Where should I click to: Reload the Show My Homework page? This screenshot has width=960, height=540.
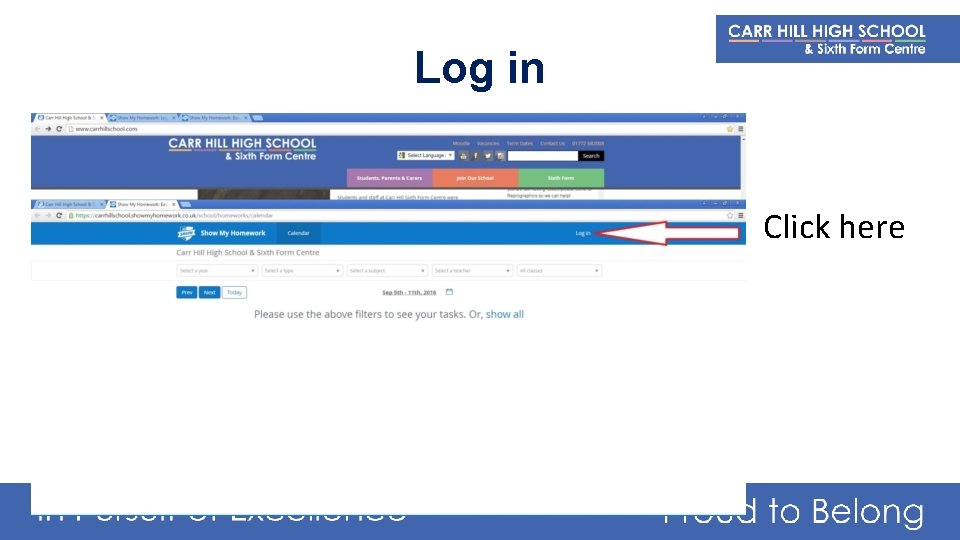[x=59, y=216]
